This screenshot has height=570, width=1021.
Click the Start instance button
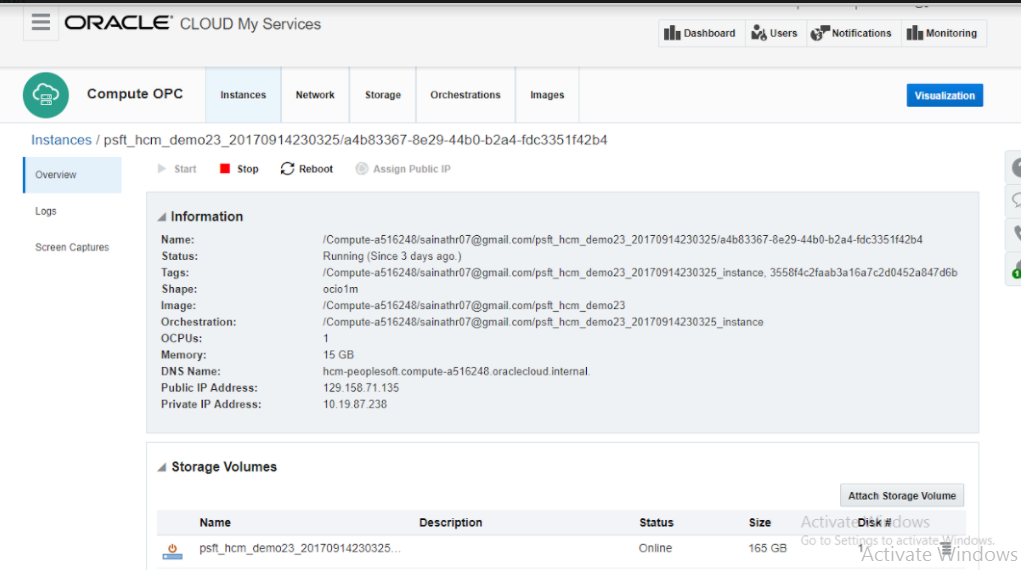tap(176, 169)
